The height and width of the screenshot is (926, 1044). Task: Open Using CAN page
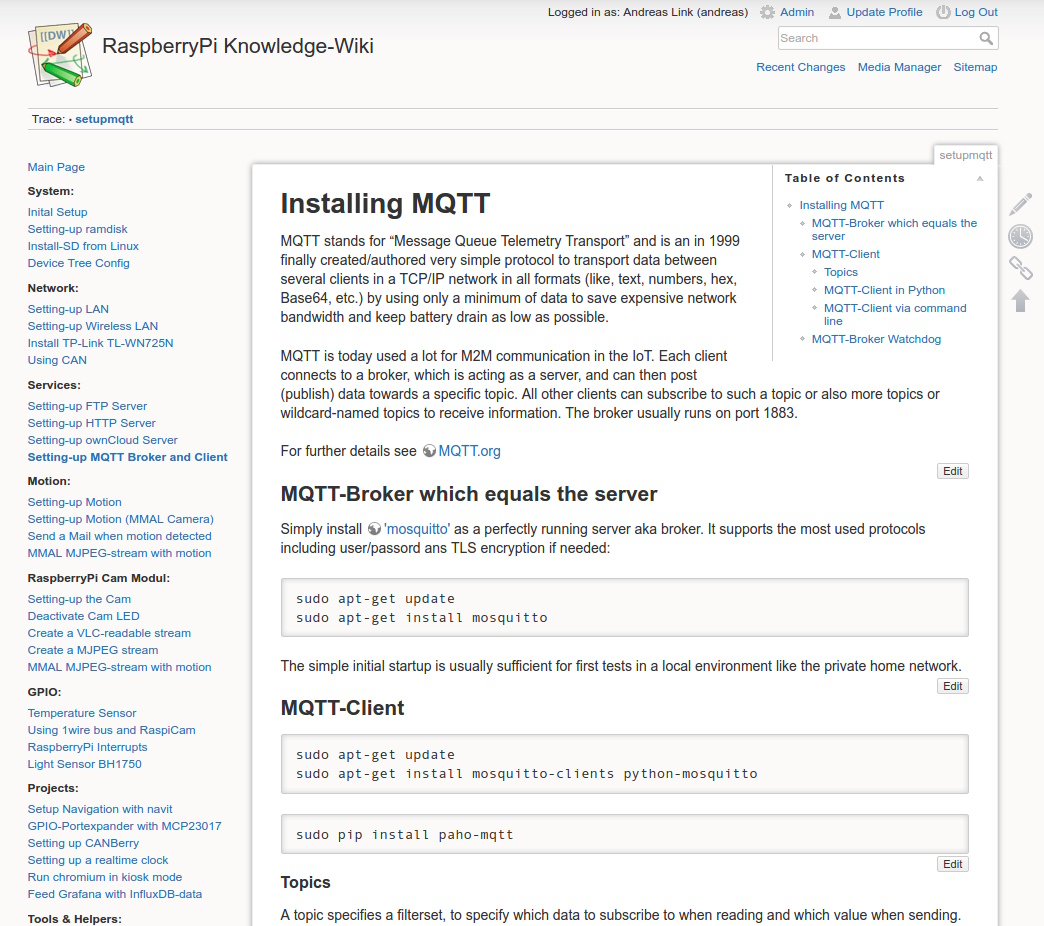[x=57, y=360]
